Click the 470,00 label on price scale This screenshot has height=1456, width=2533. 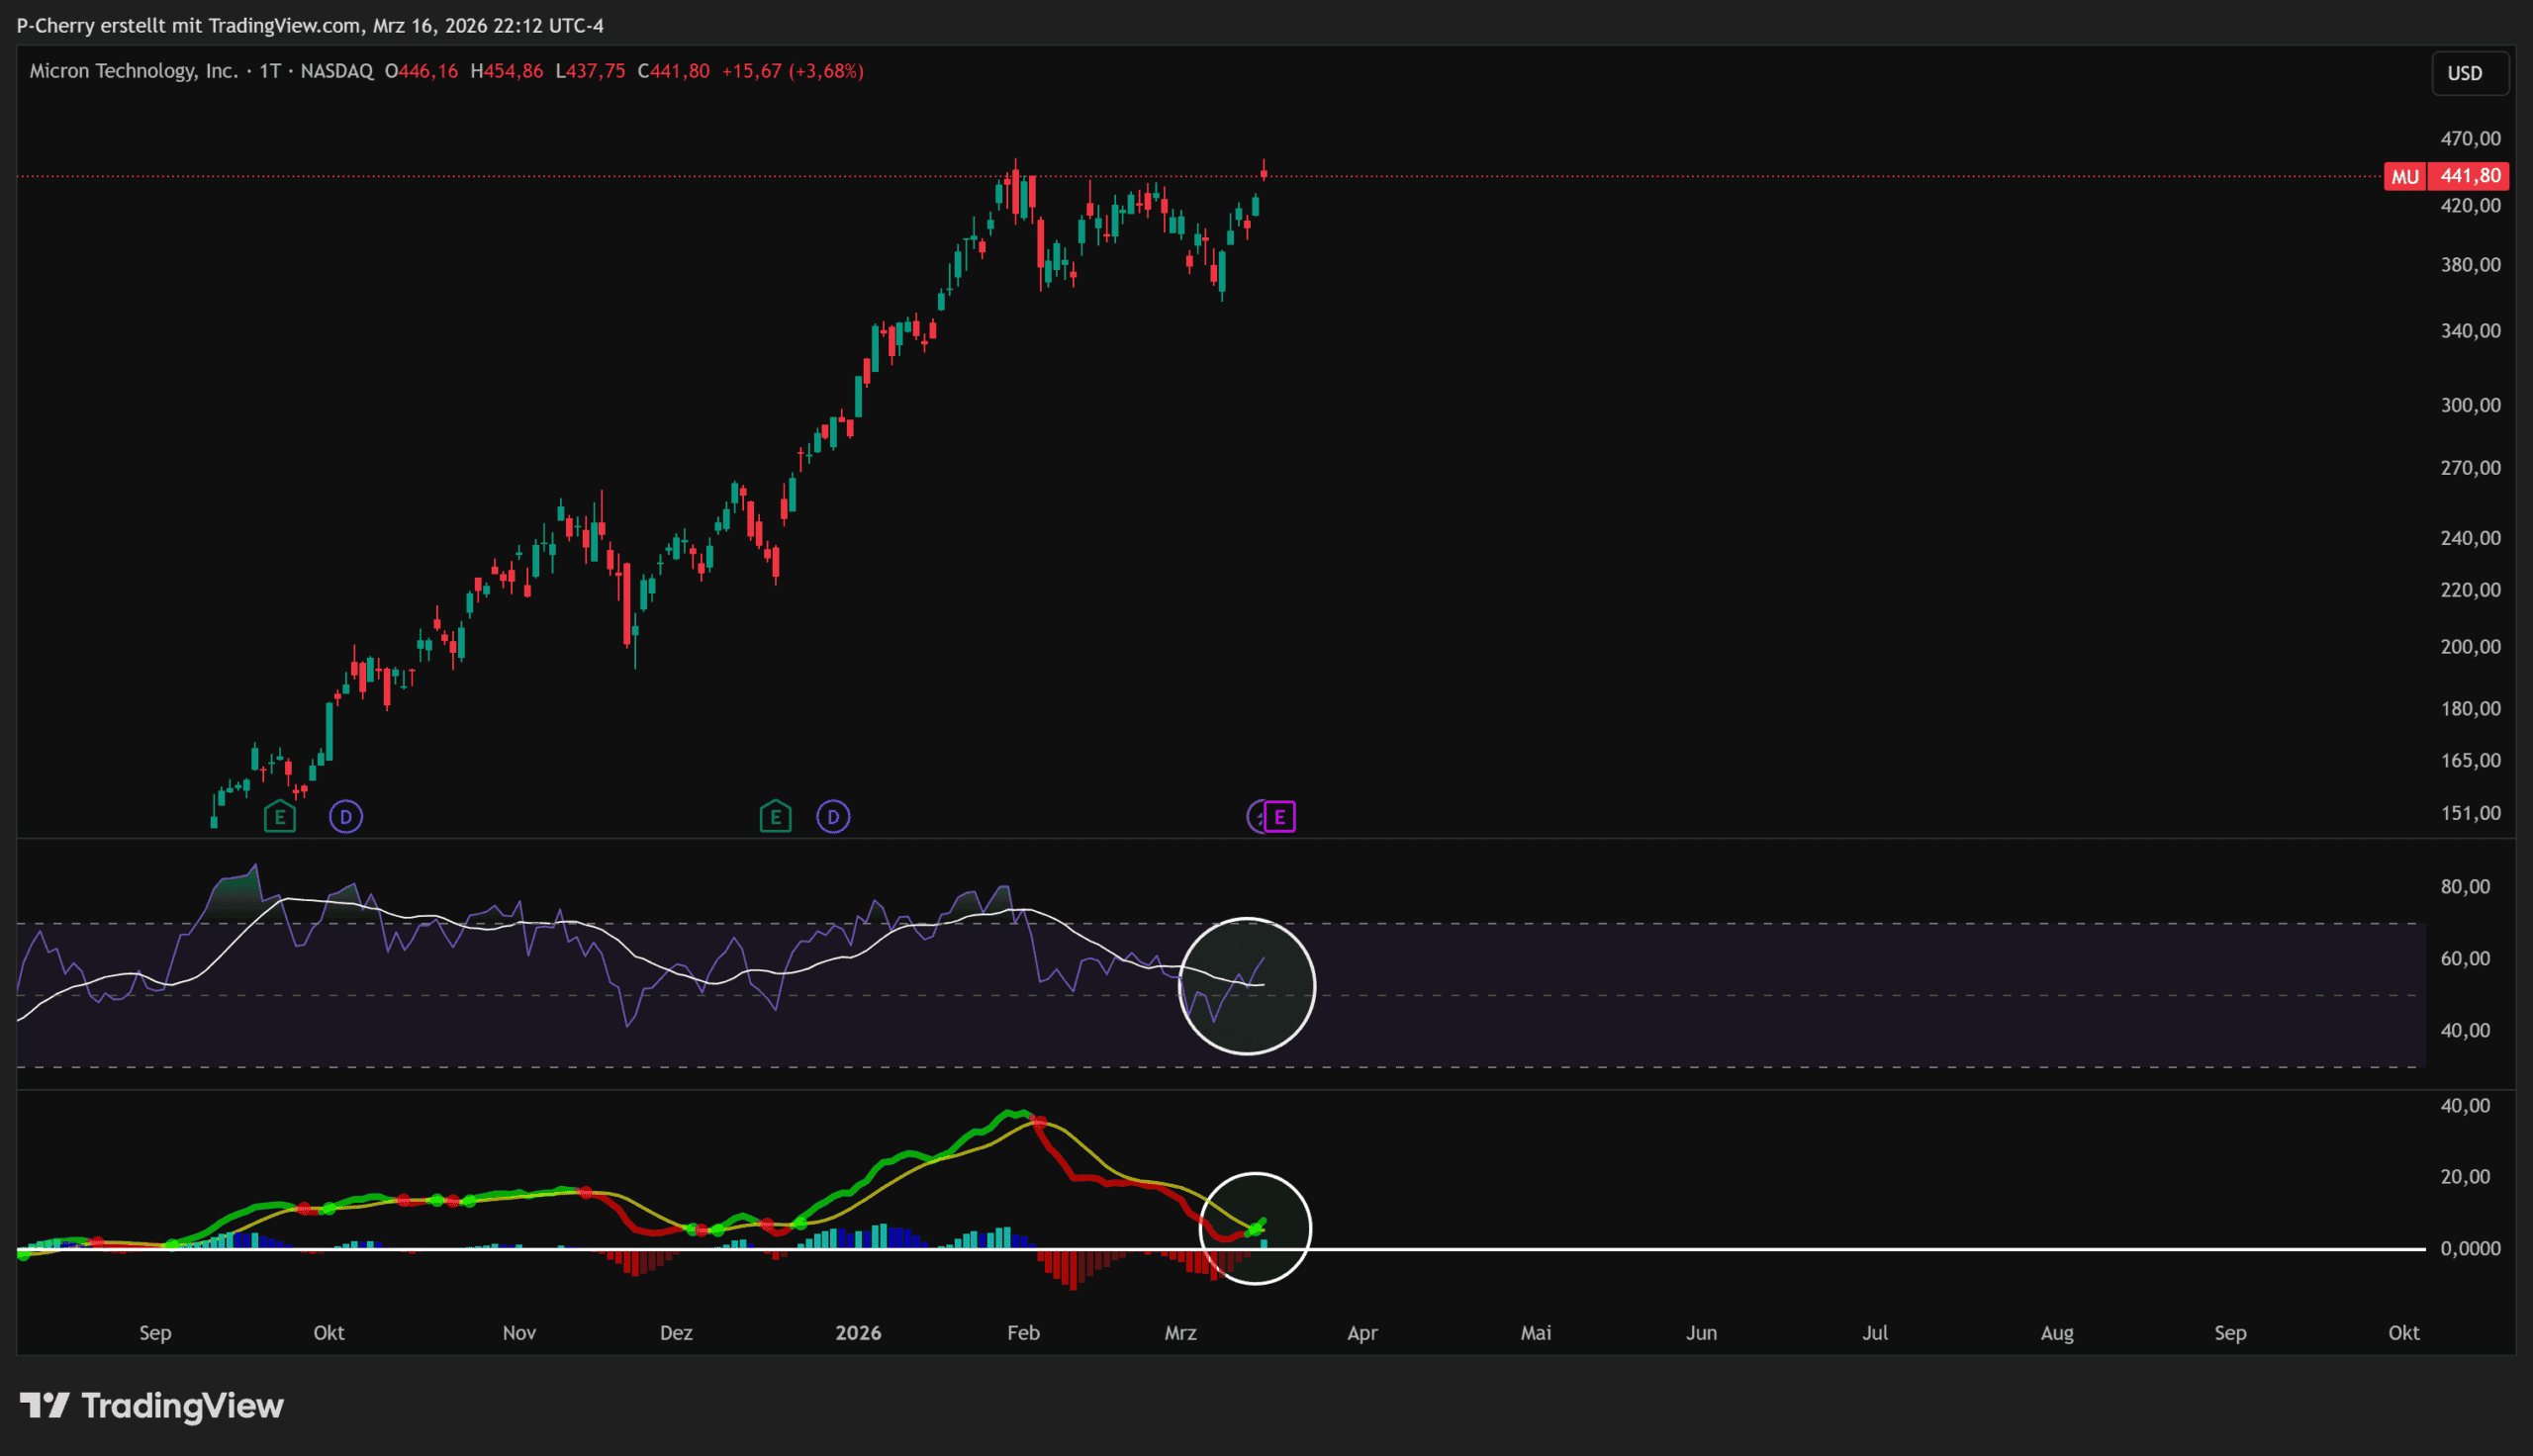pos(2470,138)
